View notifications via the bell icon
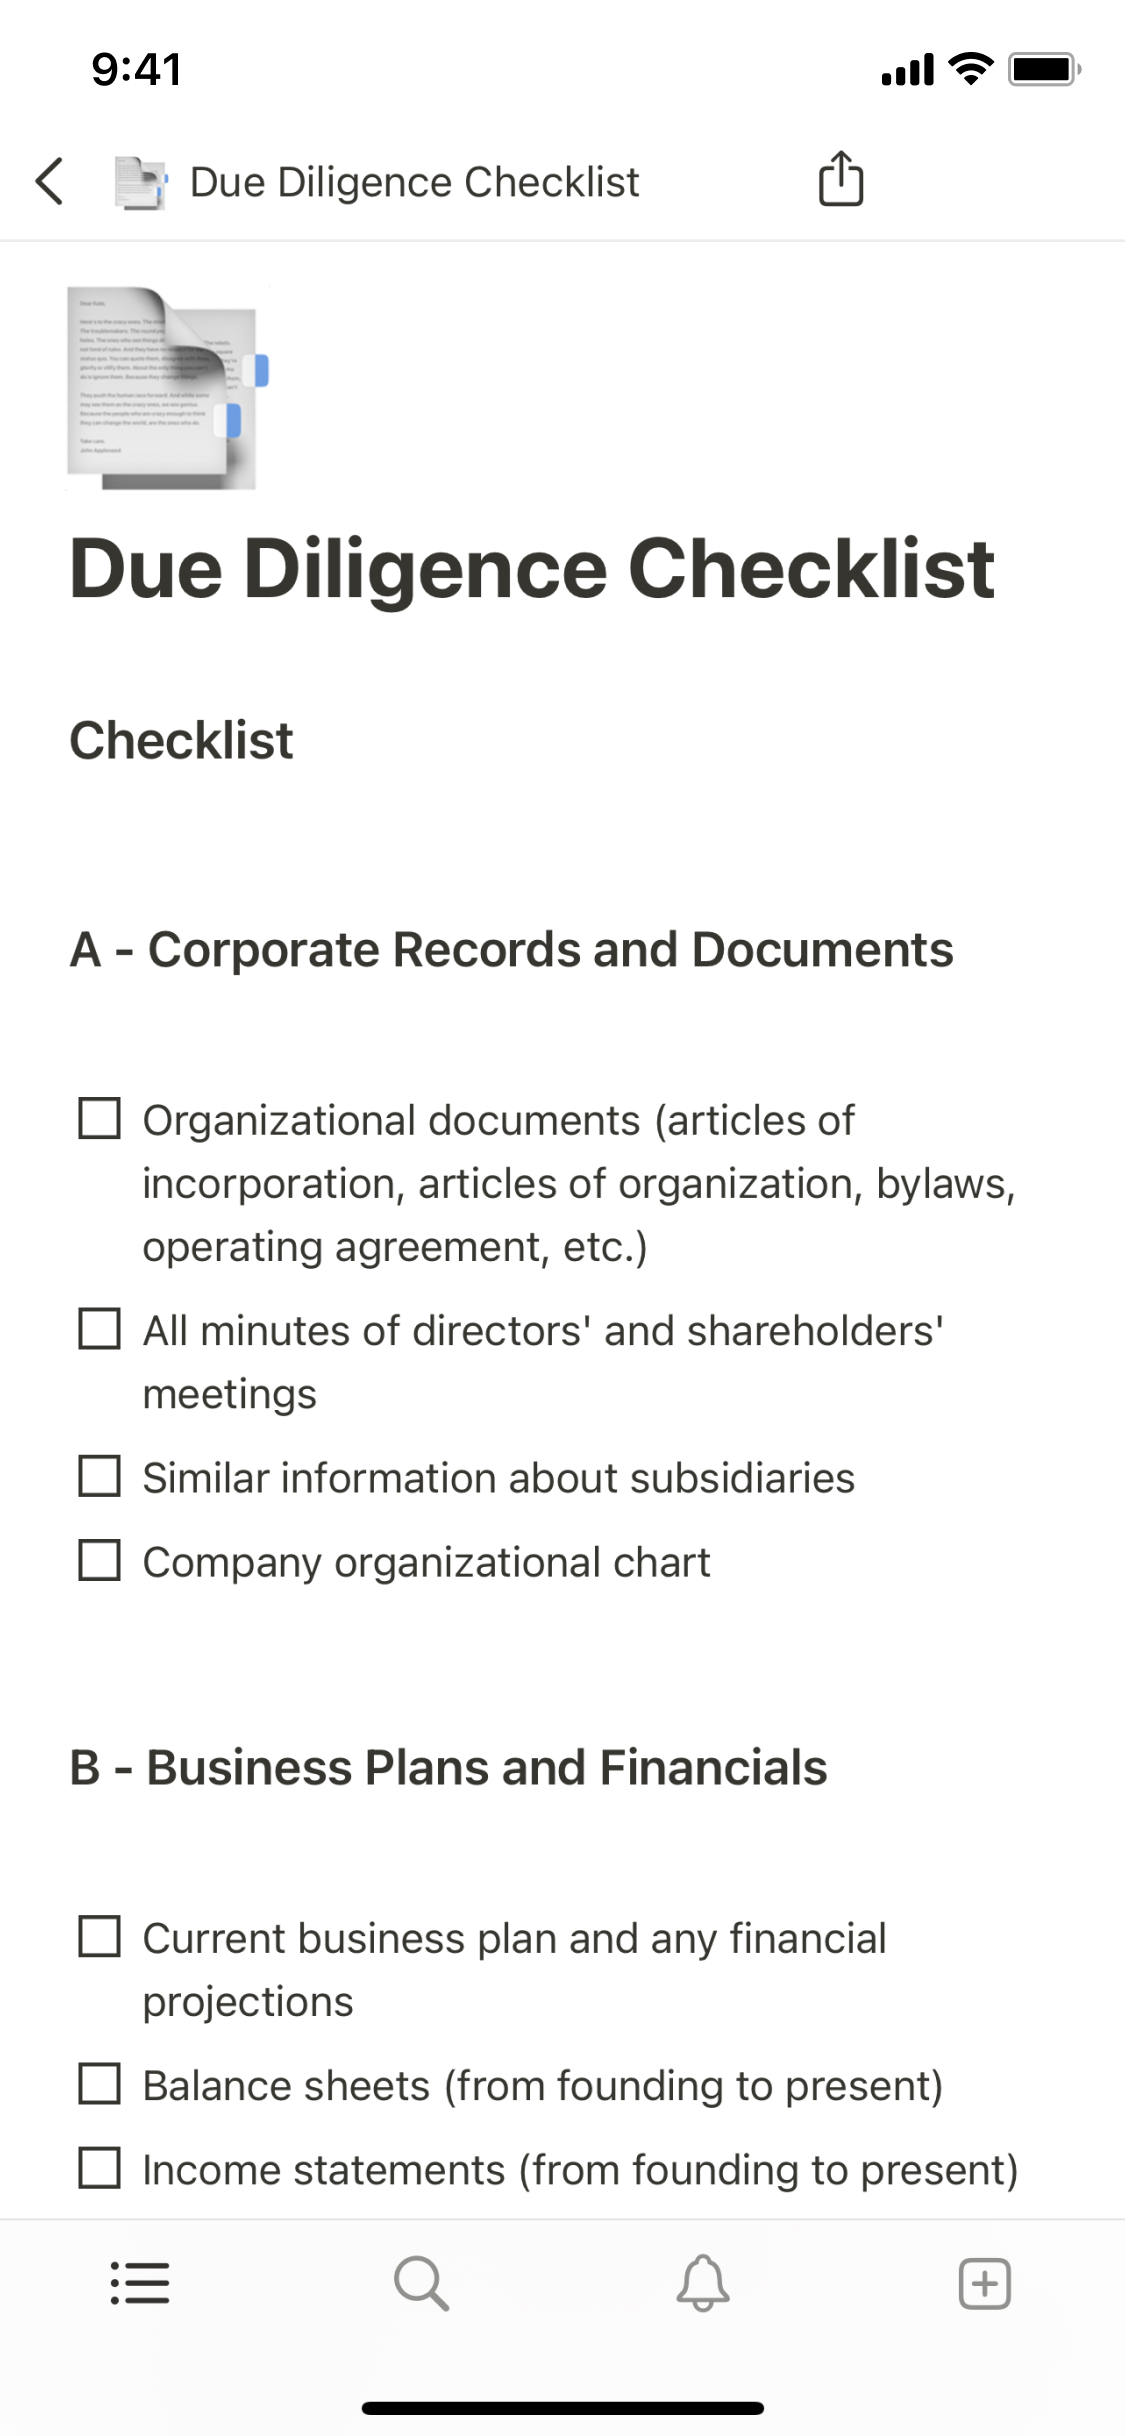 703,2283
